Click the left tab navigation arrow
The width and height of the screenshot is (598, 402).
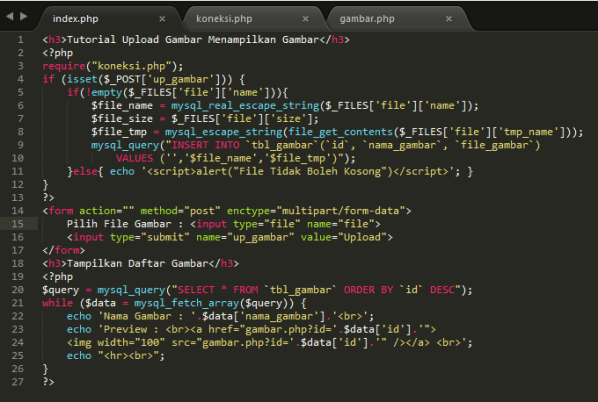10,16
